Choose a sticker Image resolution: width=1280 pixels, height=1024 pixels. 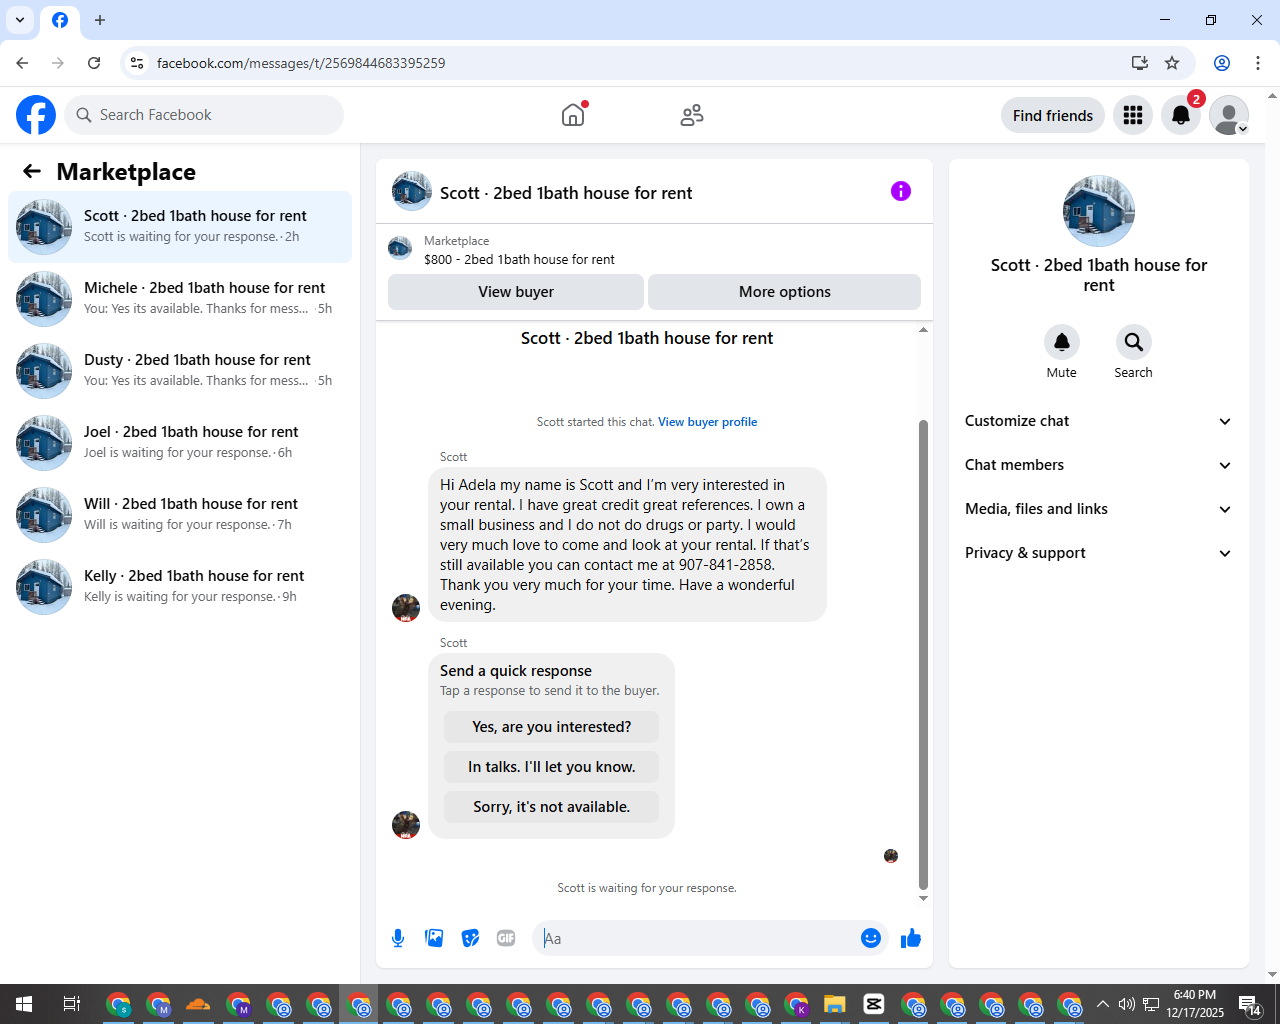coord(470,938)
